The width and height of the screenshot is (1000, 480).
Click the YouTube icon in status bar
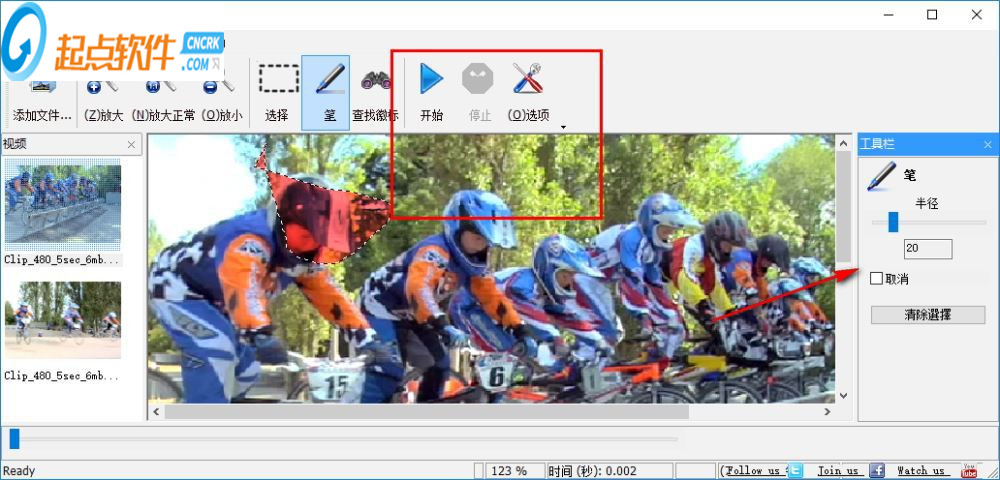coord(969,471)
